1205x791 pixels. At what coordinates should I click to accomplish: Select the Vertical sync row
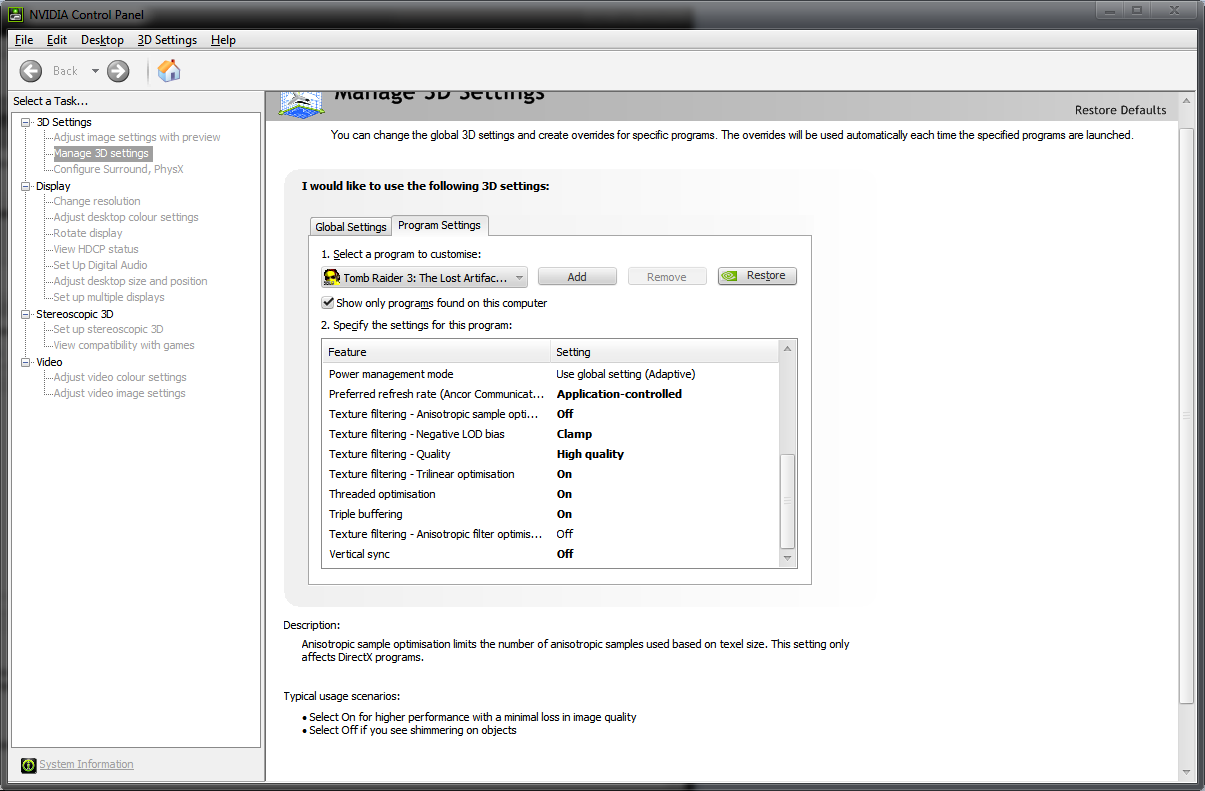coord(550,554)
